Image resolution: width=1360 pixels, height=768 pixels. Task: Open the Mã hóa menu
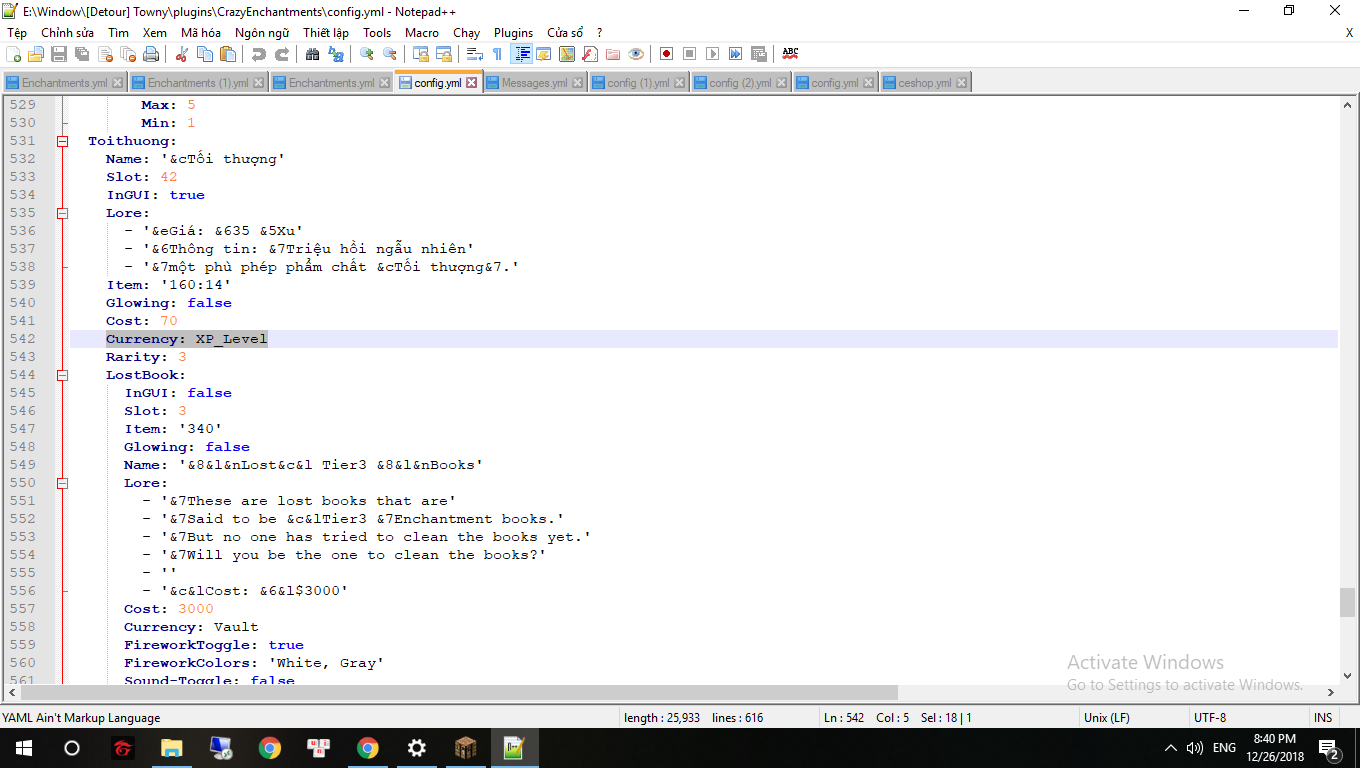click(201, 33)
